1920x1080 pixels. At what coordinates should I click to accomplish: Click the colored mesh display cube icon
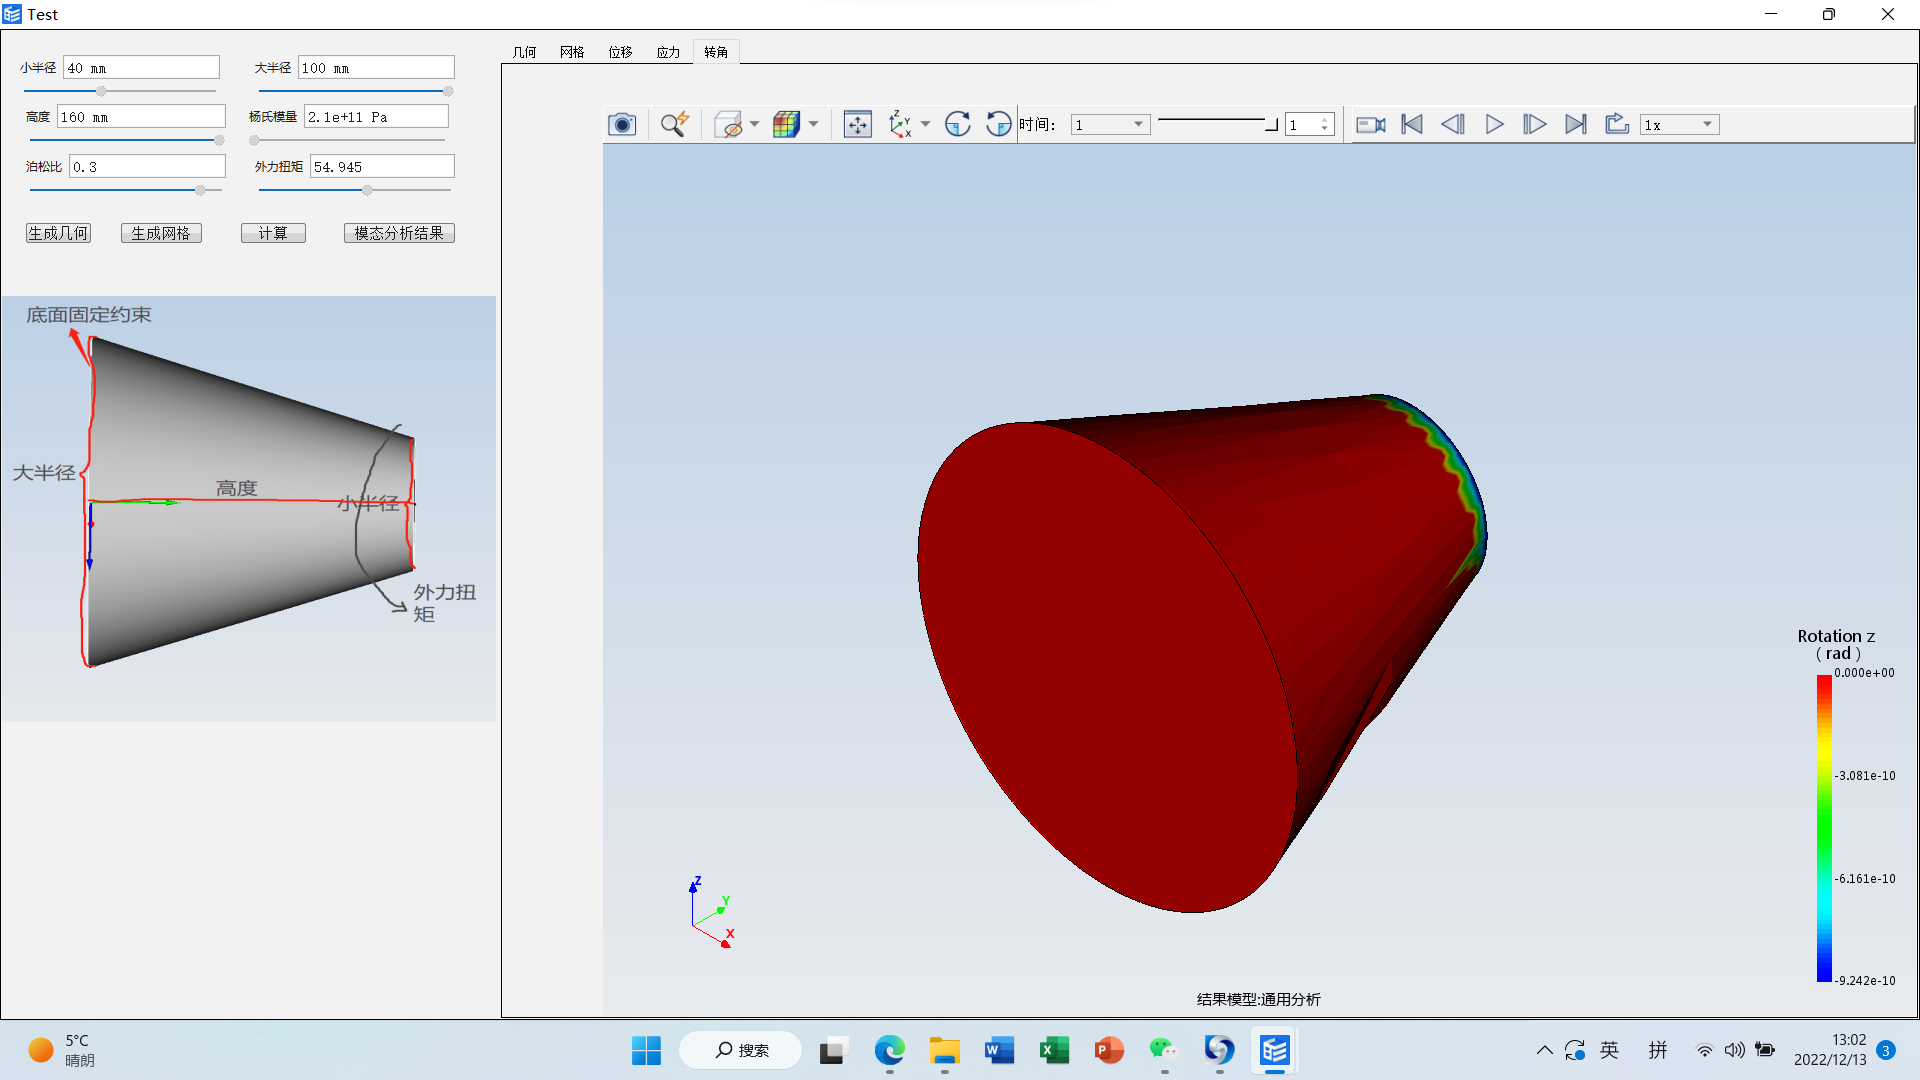click(x=787, y=125)
